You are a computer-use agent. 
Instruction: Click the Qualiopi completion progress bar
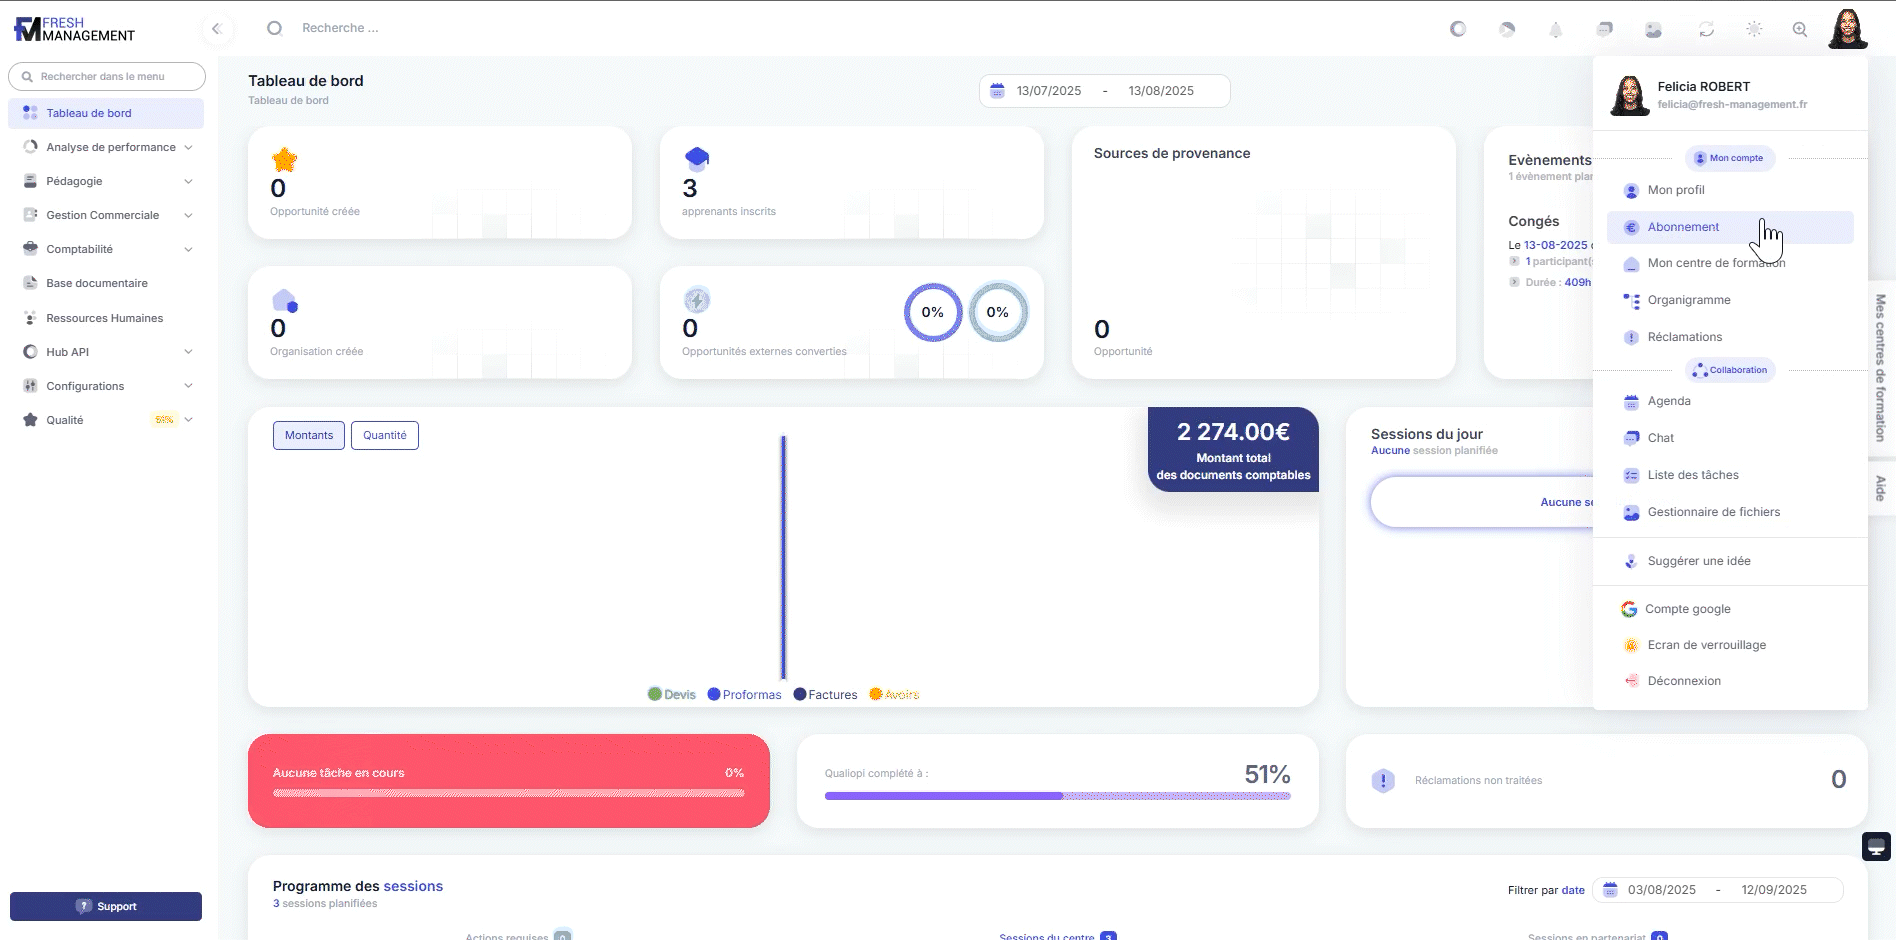[x=1057, y=796]
